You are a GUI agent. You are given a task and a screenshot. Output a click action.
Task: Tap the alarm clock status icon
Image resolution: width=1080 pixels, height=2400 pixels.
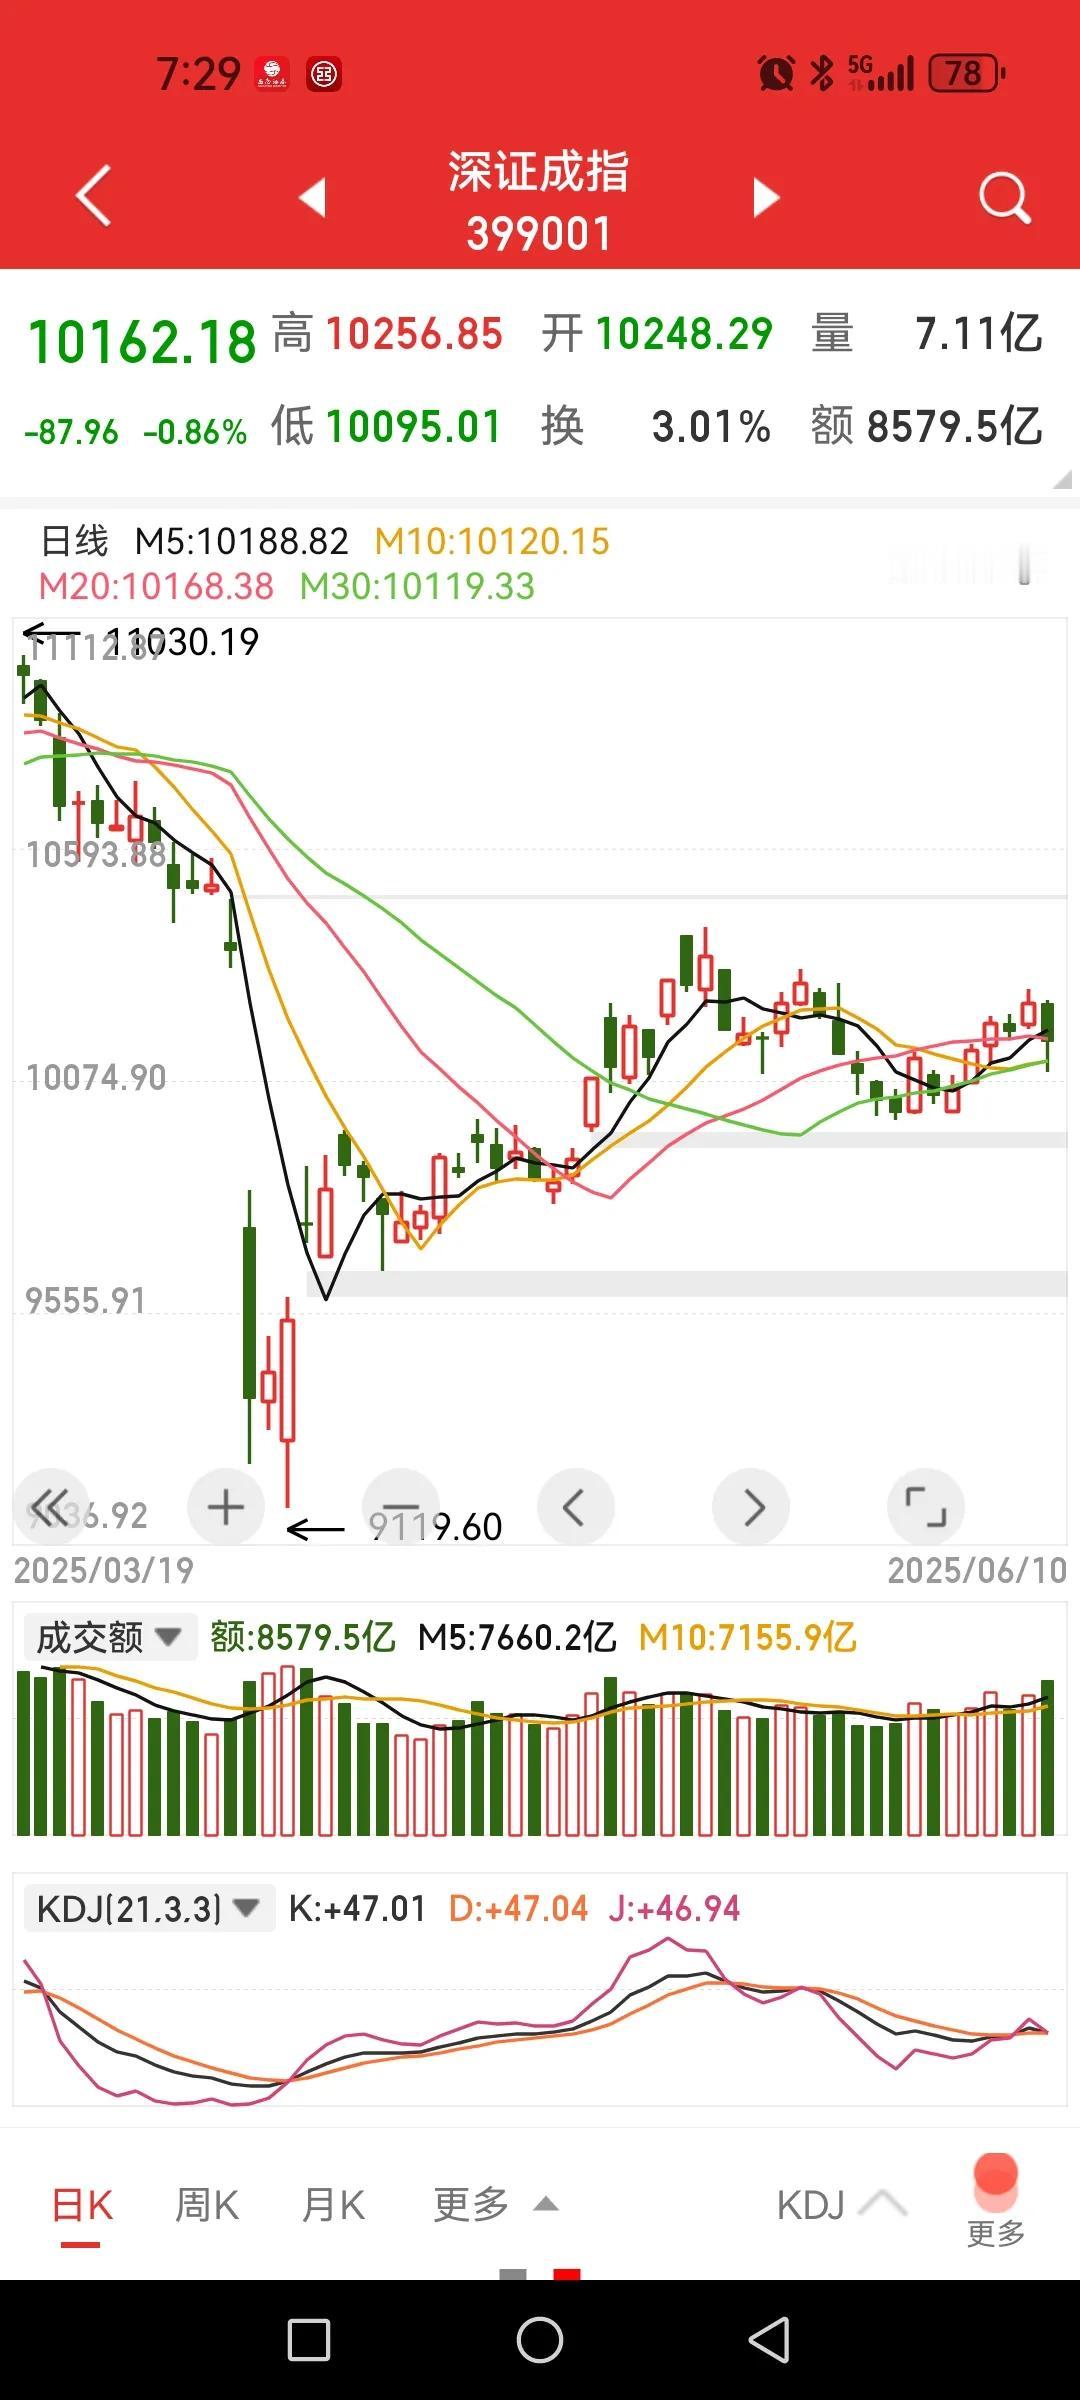tap(776, 73)
